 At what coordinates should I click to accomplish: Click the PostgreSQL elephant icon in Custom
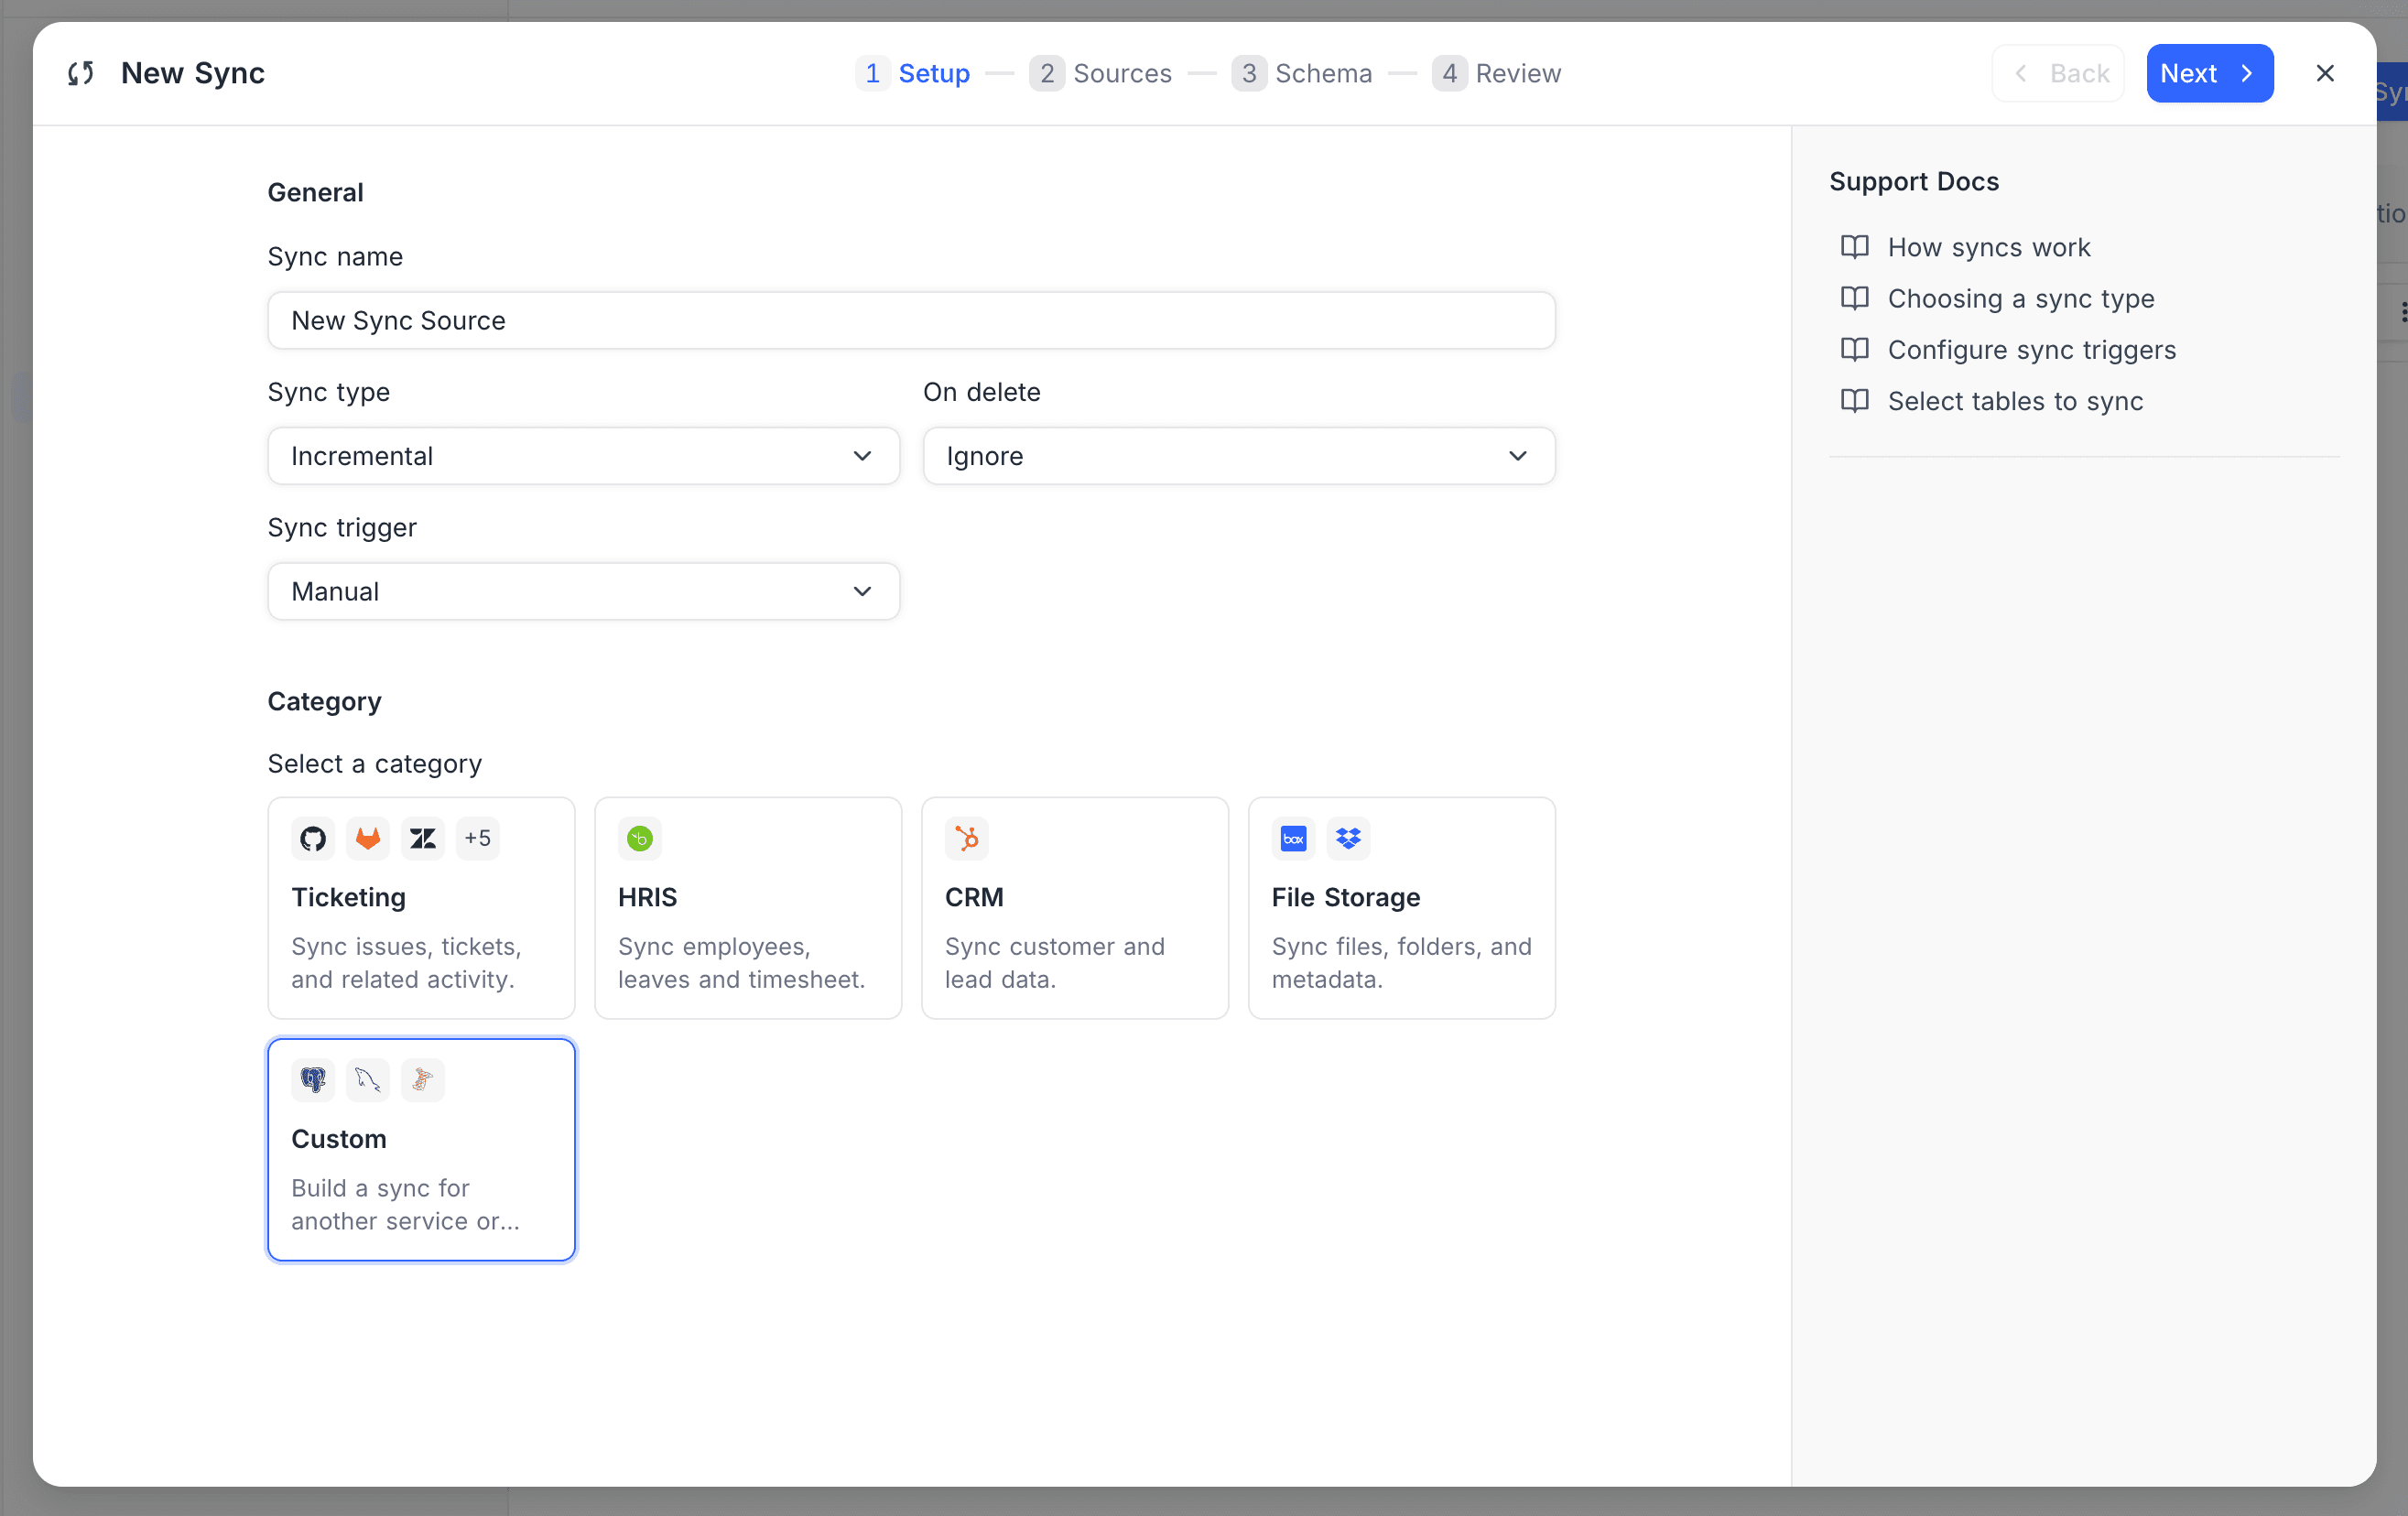click(x=313, y=1080)
